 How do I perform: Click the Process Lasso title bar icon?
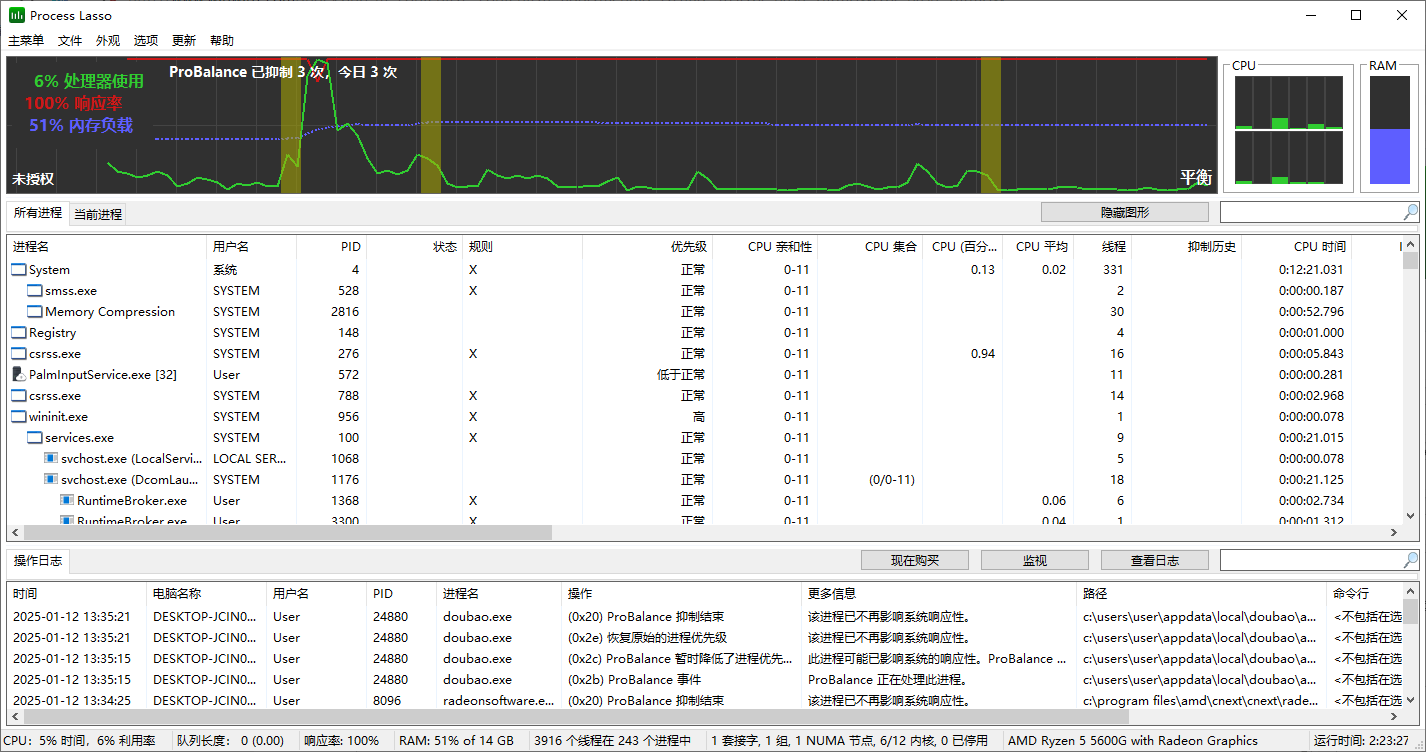(x=16, y=15)
